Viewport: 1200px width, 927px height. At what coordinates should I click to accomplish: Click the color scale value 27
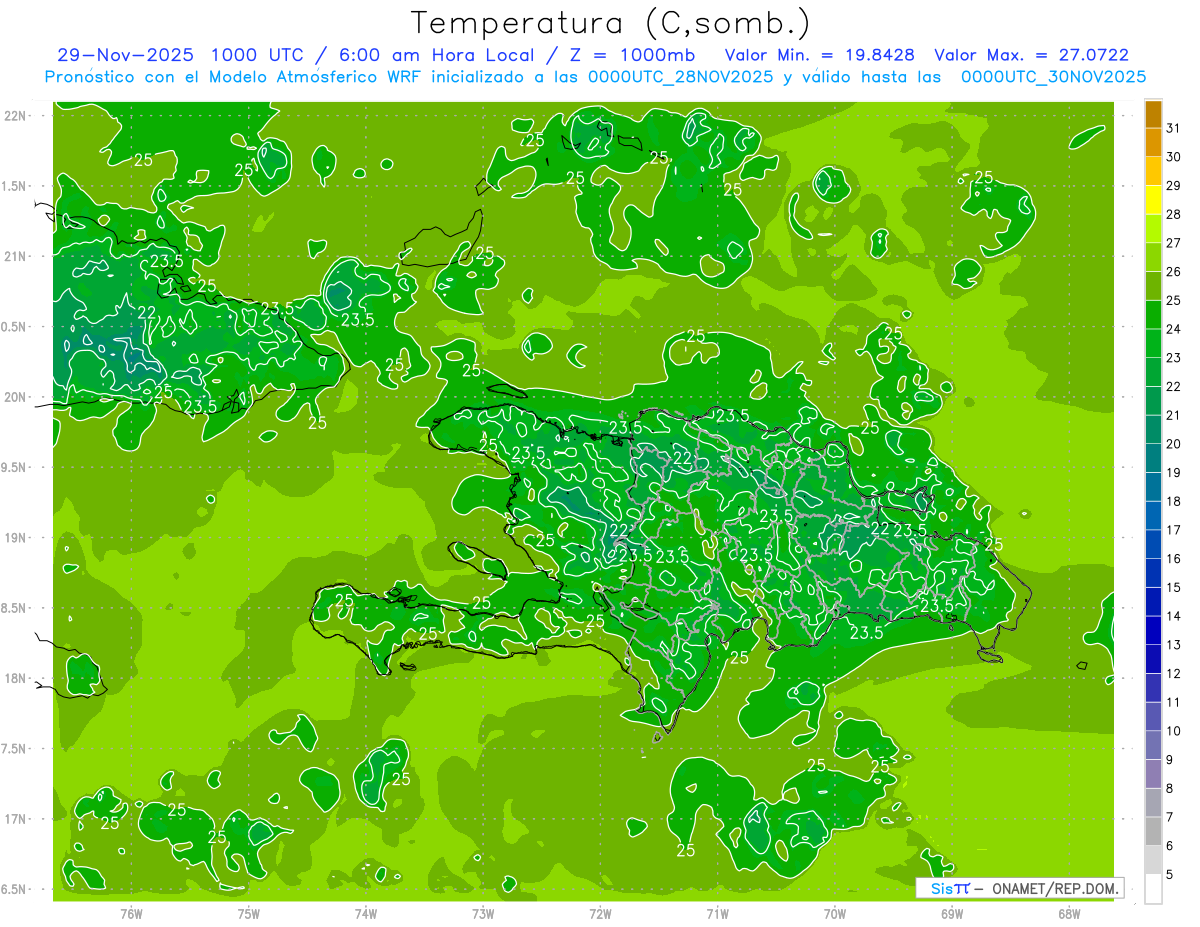[1174, 243]
